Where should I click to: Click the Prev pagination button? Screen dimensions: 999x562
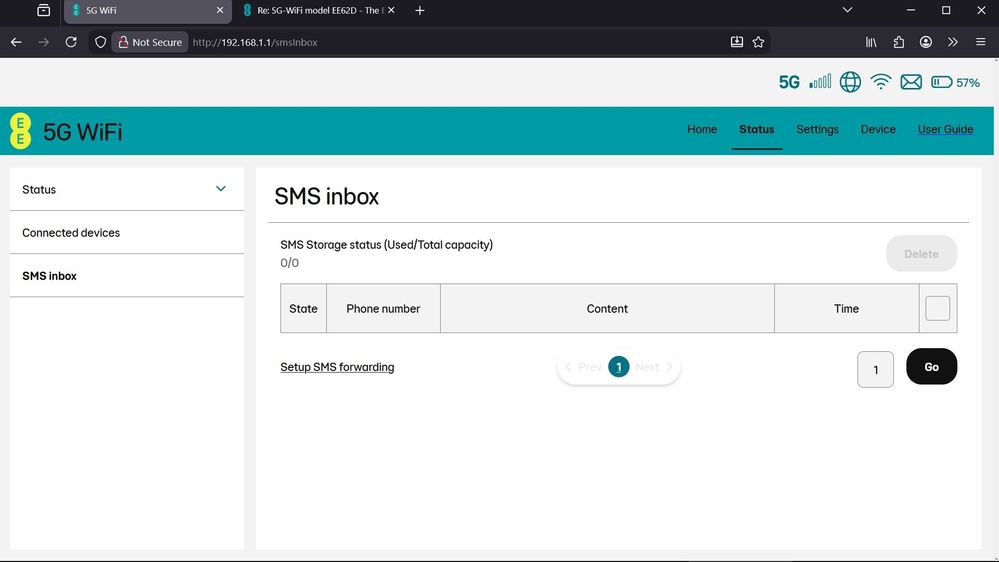(584, 367)
